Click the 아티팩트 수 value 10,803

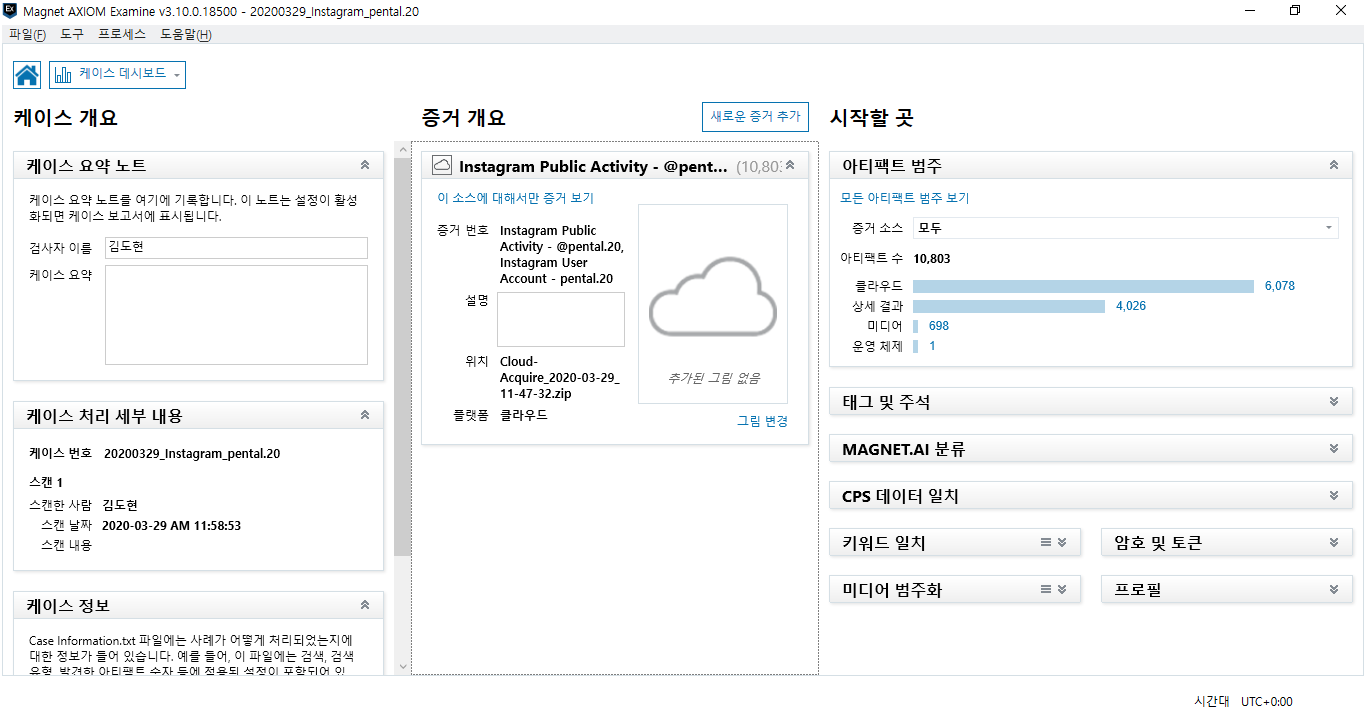pos(932,259)
